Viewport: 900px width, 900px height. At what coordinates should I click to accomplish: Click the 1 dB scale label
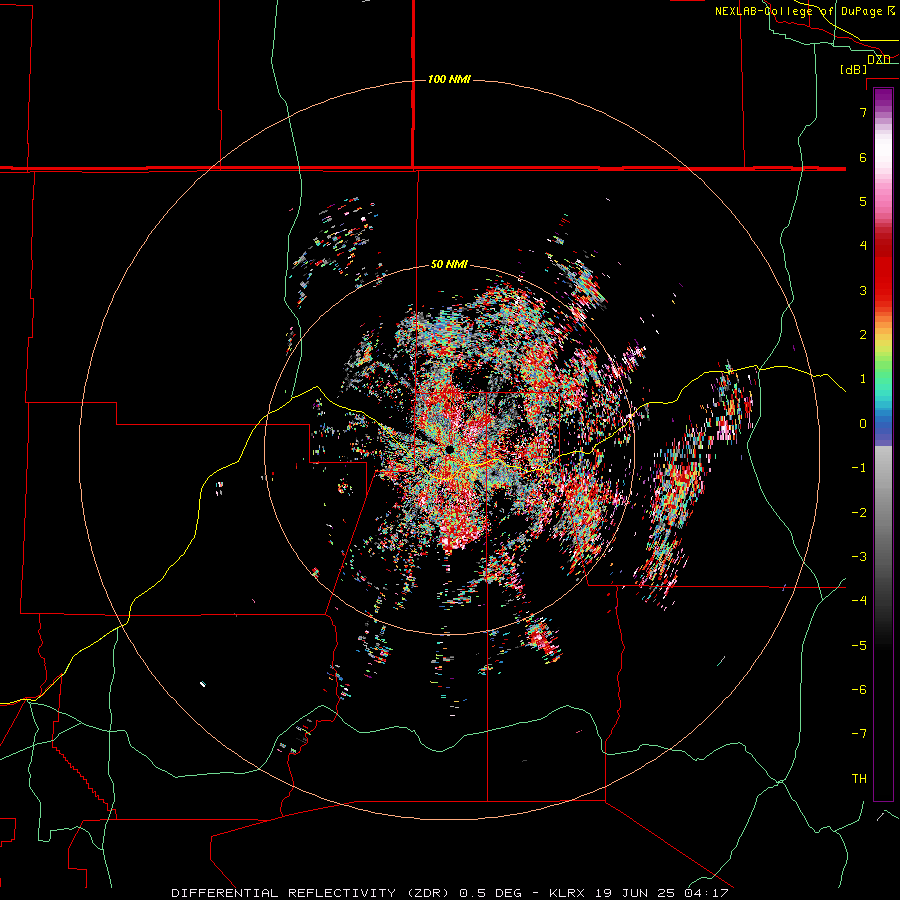point(863,379)
